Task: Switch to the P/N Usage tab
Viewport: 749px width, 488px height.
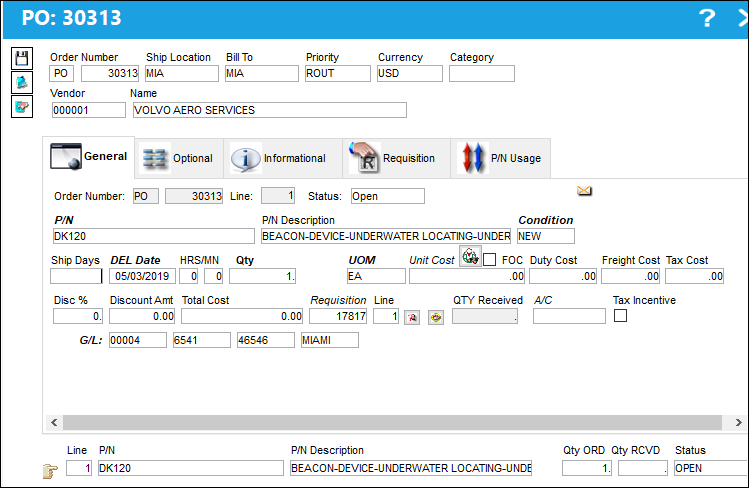Action: click(x=501, y=158)
